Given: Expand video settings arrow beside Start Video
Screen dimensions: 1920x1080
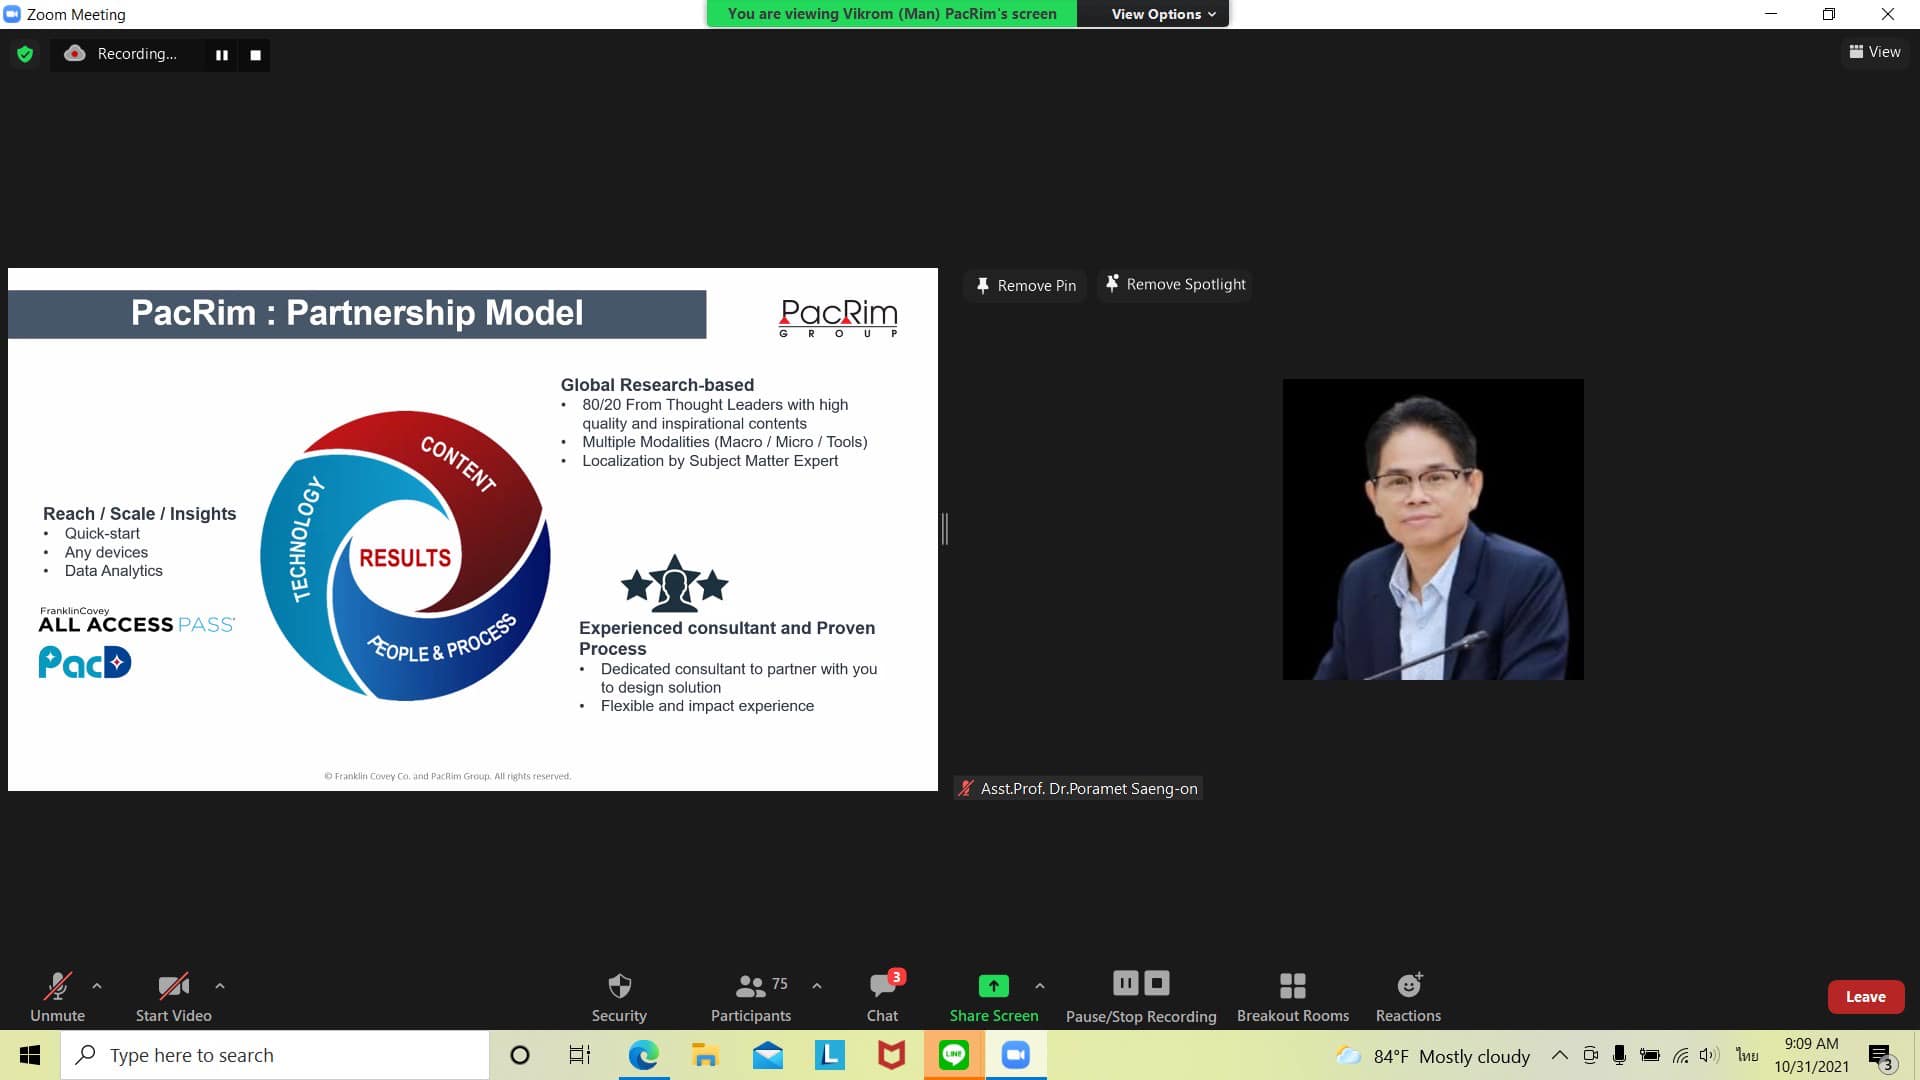Looking at the screenshot, I should pos(220,986).
